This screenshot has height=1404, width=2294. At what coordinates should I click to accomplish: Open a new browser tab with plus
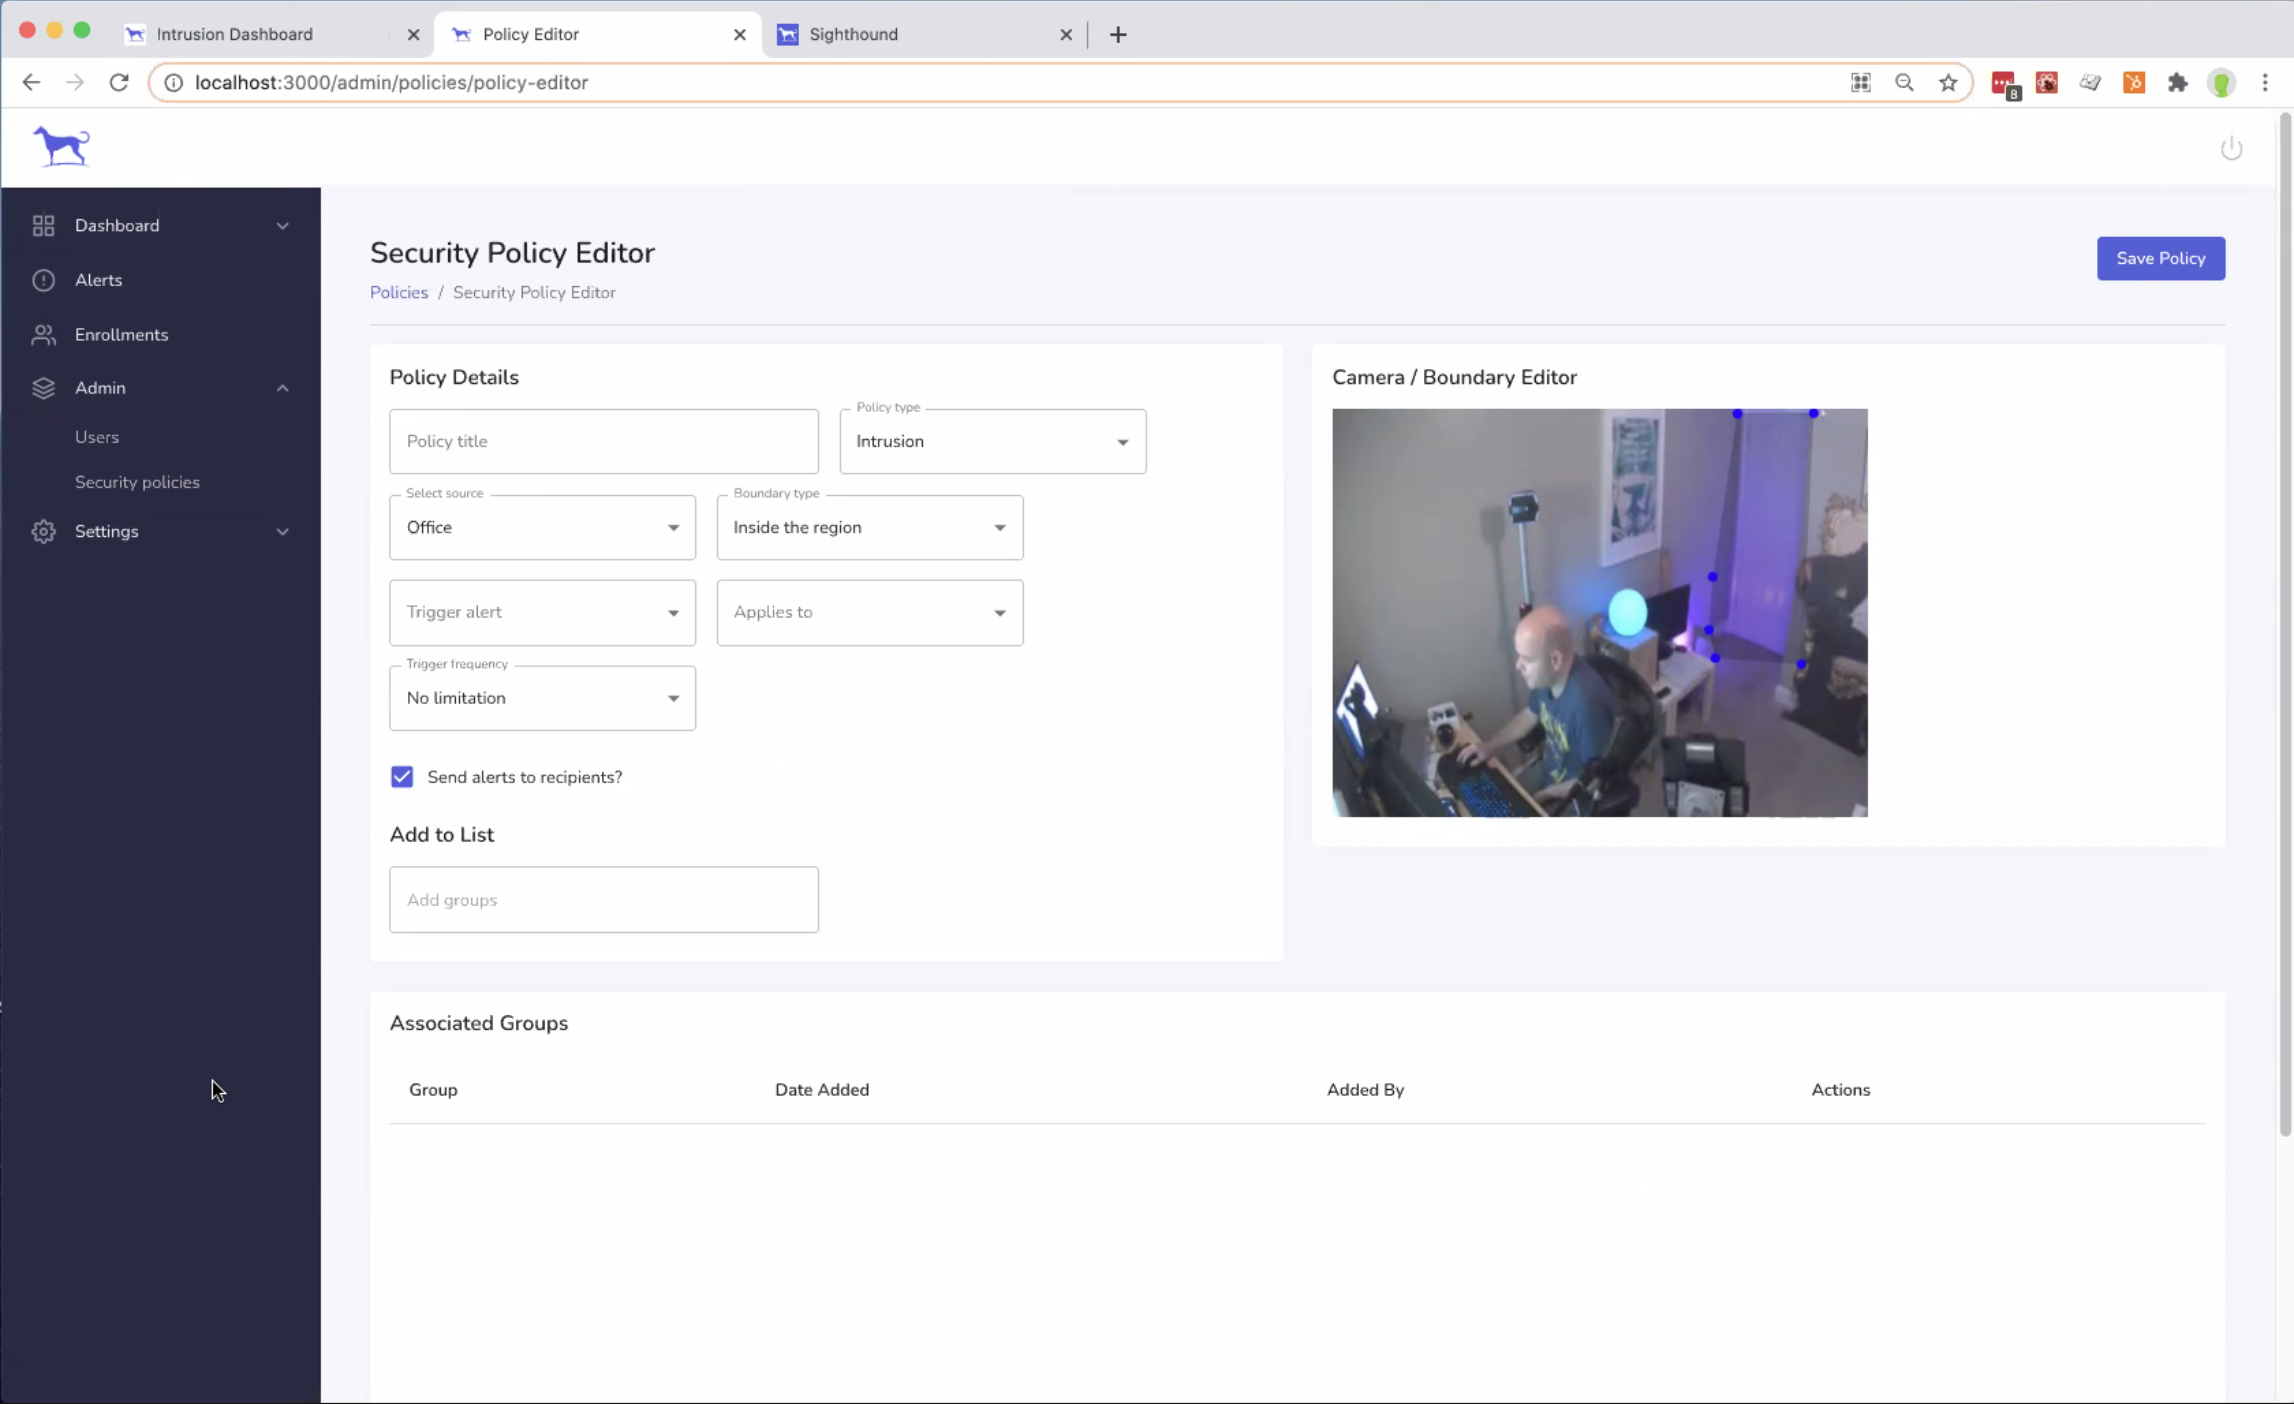click(x=1118, y=35)
